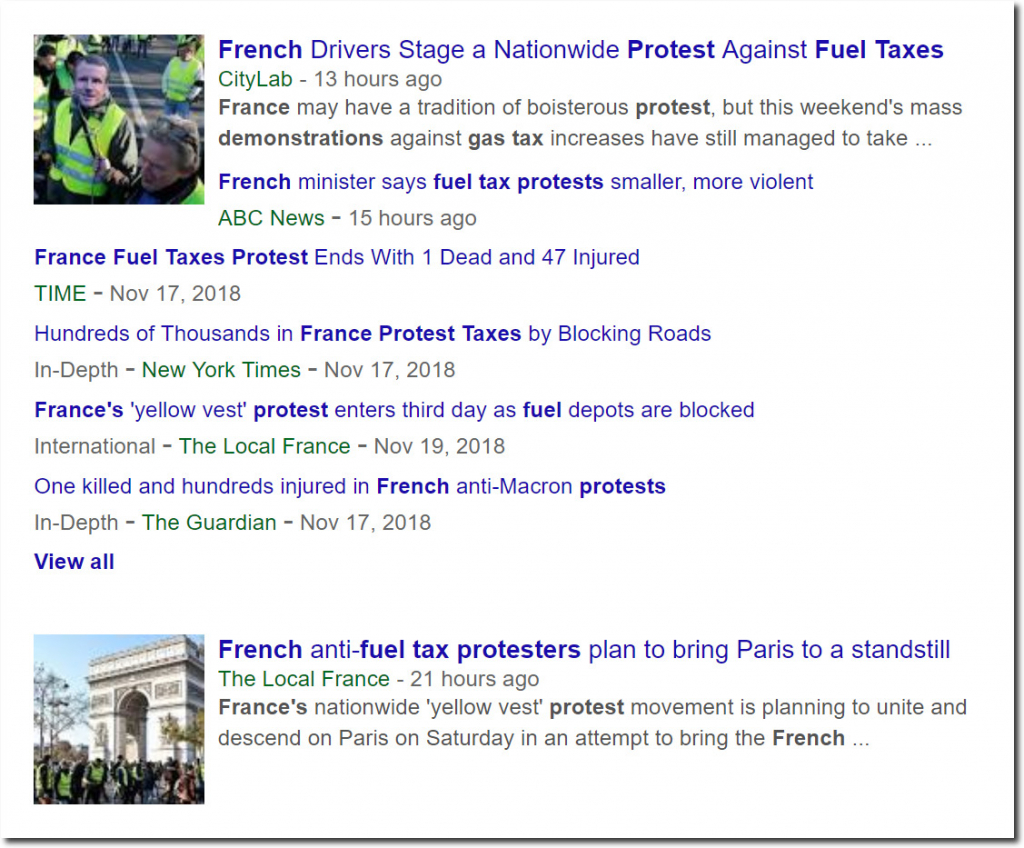Click The Guardian source label

209,522
